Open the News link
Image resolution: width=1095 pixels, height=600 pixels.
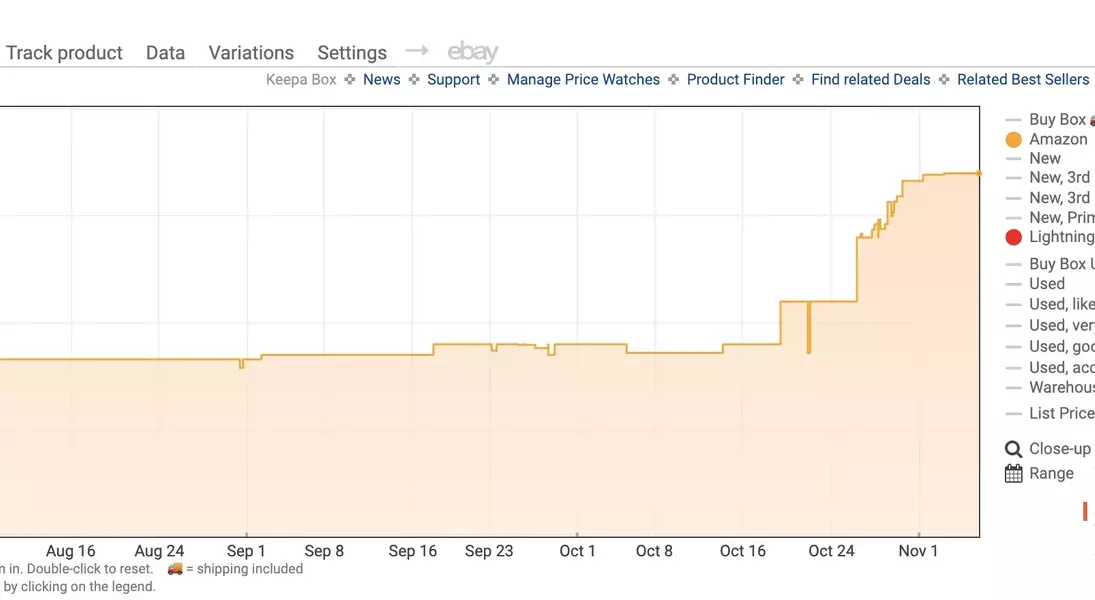(381, 80)
